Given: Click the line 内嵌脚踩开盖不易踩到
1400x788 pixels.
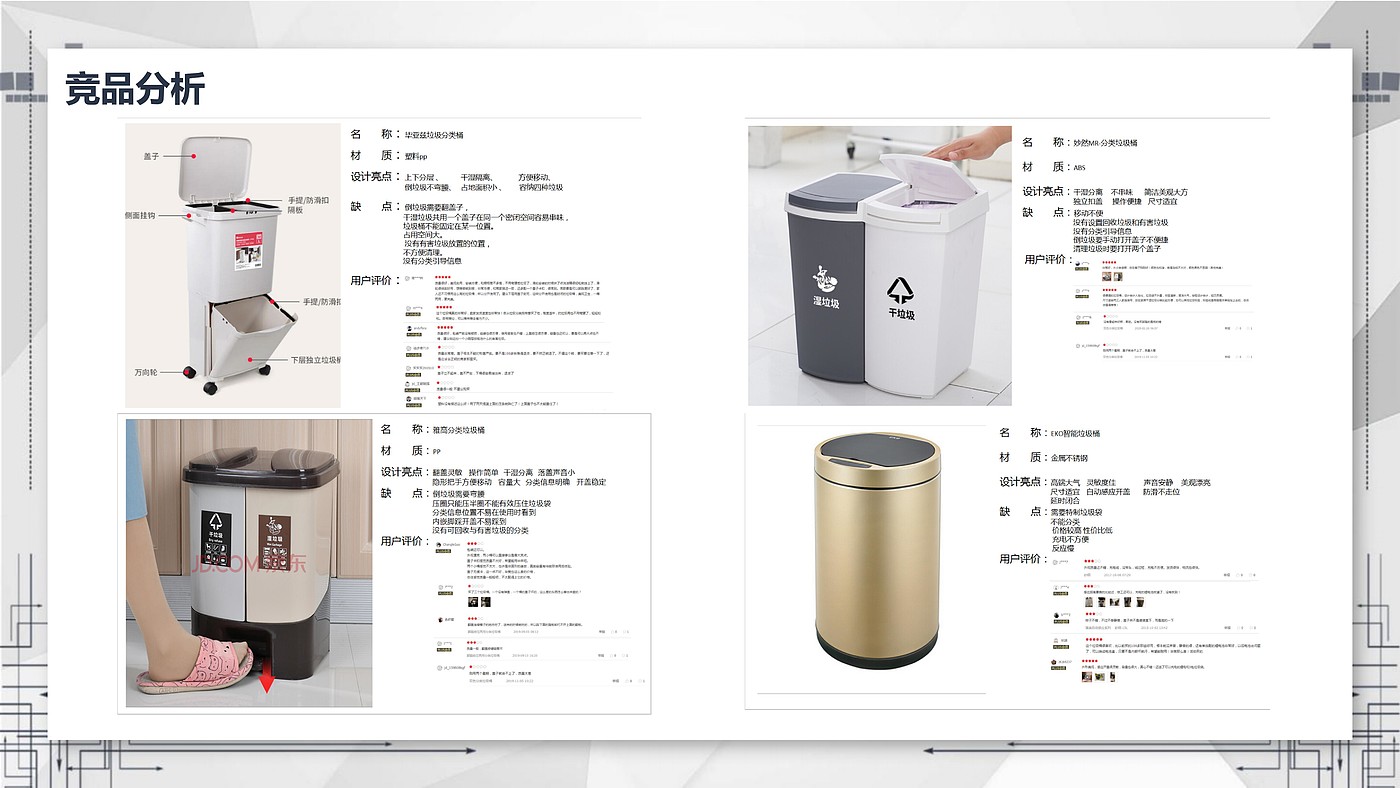Looking at the screenshot, I should point(470,521).
